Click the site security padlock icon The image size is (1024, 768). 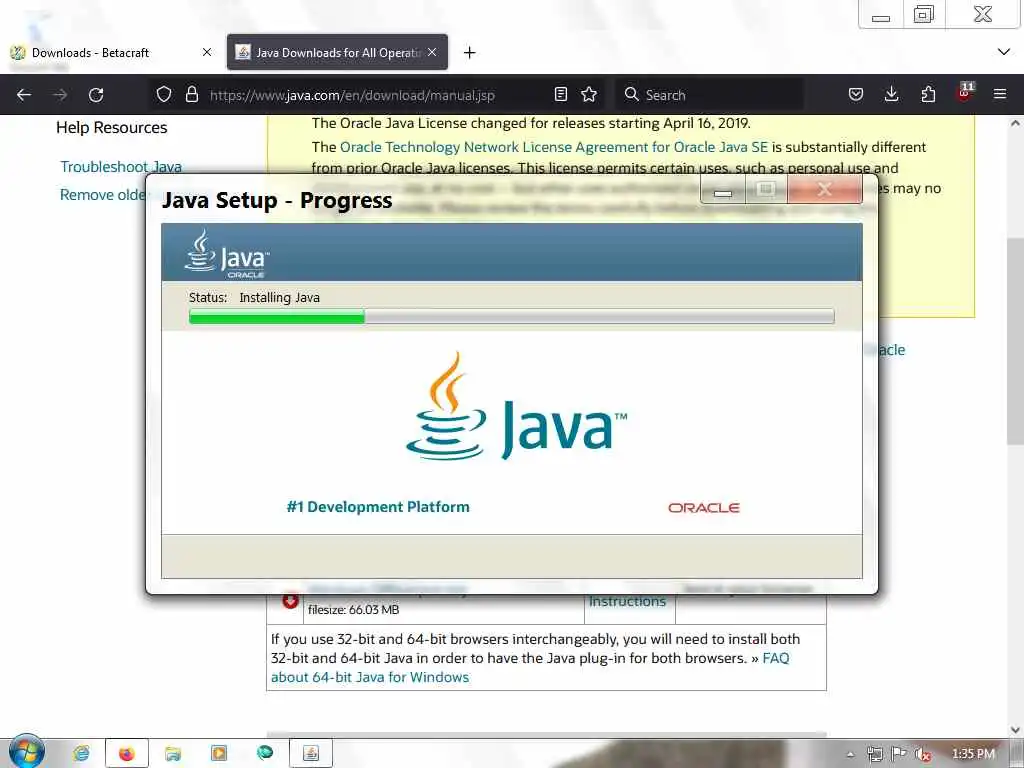coord(191,94)
